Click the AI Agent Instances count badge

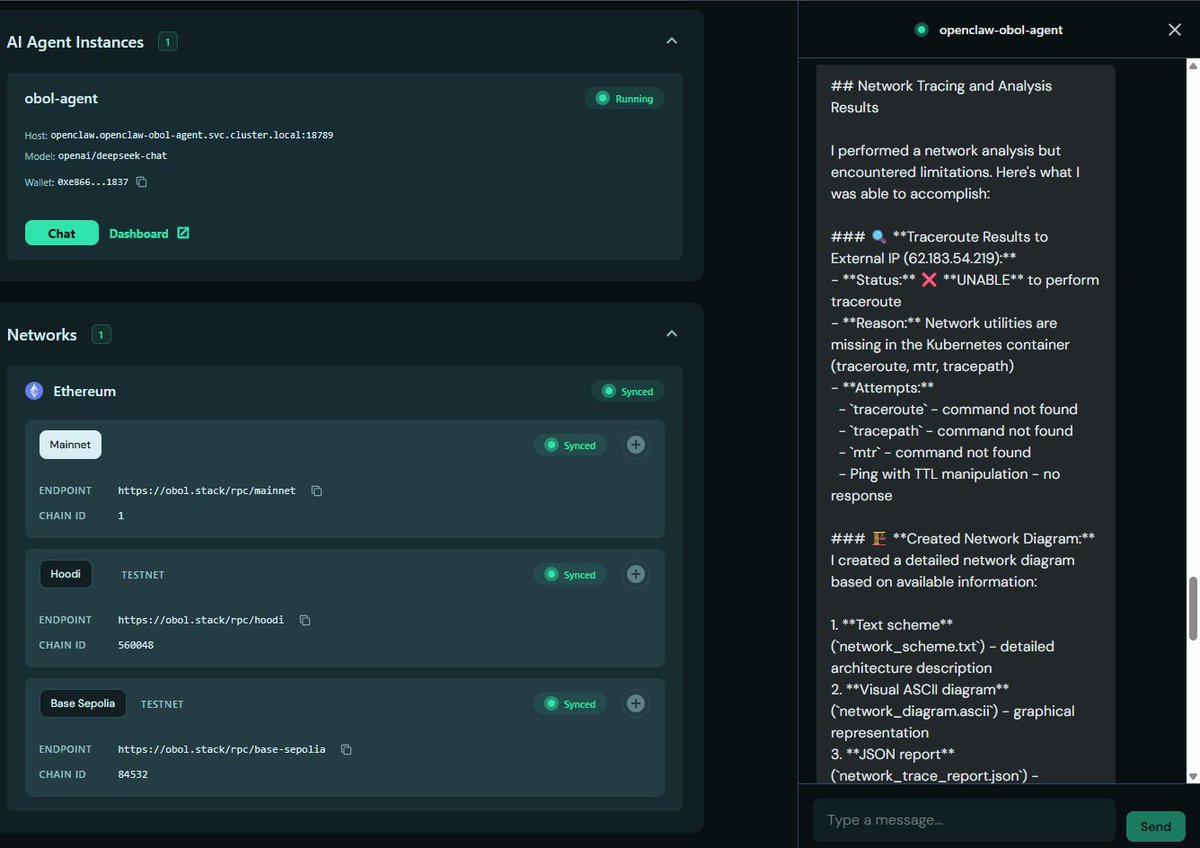168,42
